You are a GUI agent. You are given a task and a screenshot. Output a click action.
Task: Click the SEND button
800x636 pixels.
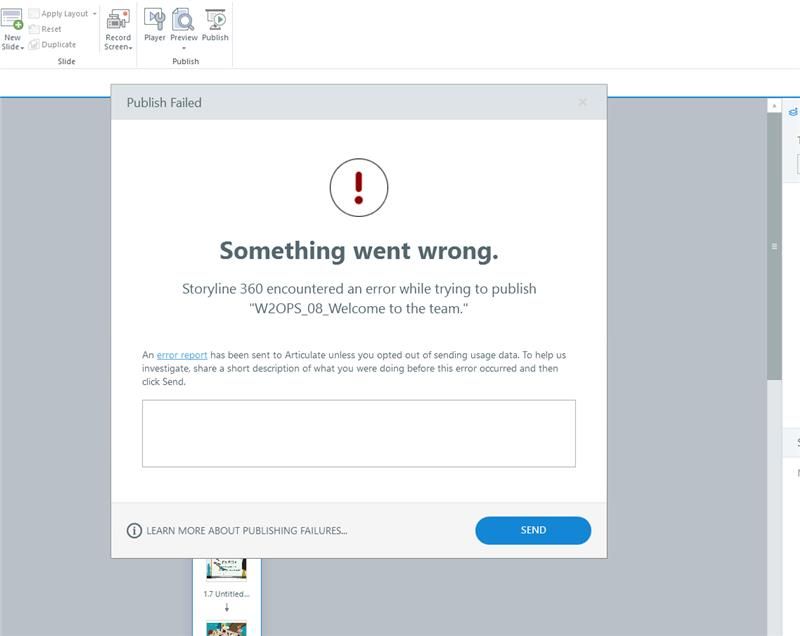pos(533,530)
